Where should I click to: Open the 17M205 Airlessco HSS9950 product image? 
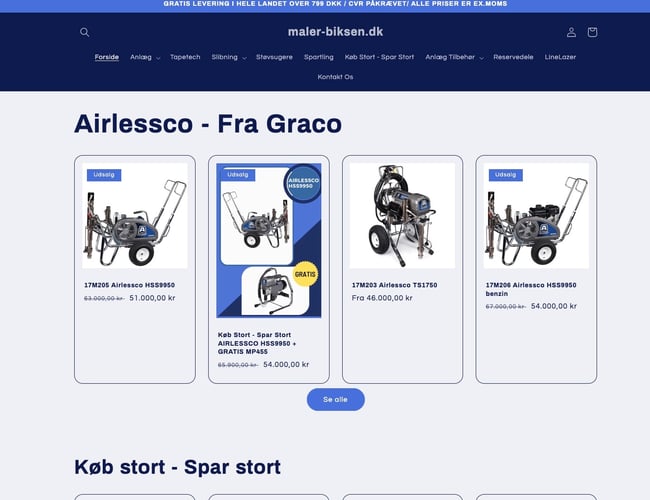[x=135, y=216]
